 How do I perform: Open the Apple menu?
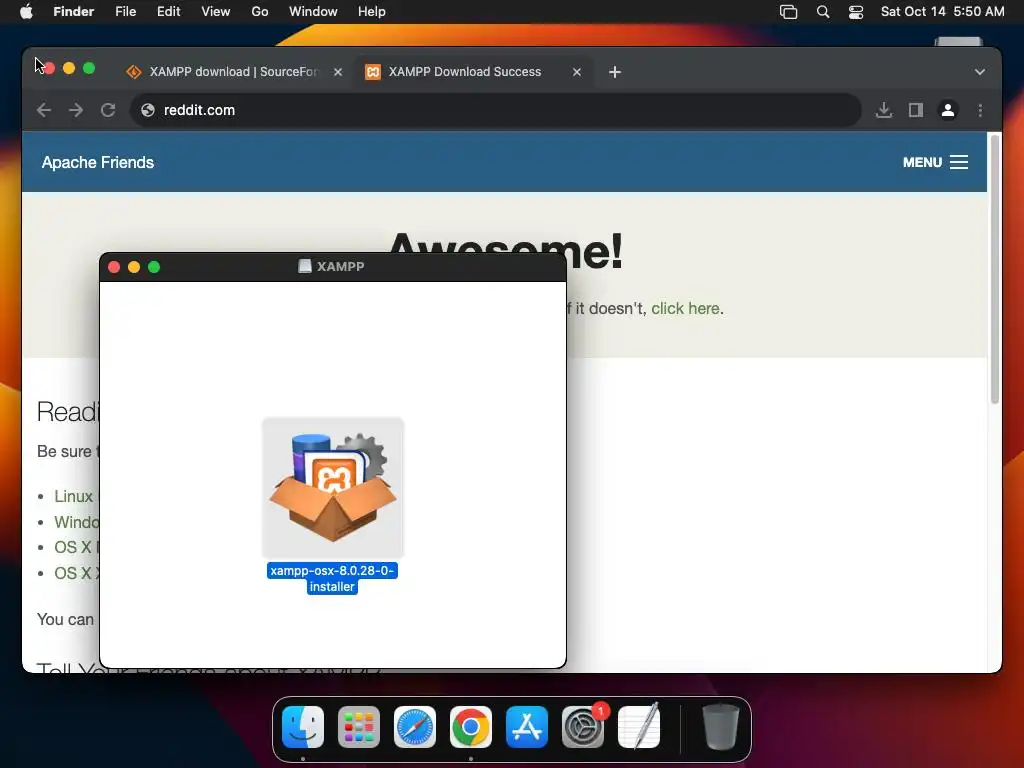pos(26,11)
